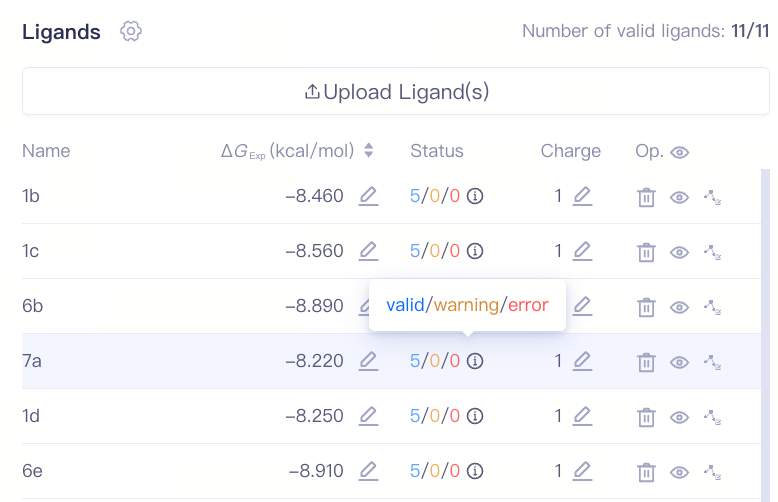Open structure icon for ligand 6e
Viewport: 778px width, 502px height.
coord(713,471)
